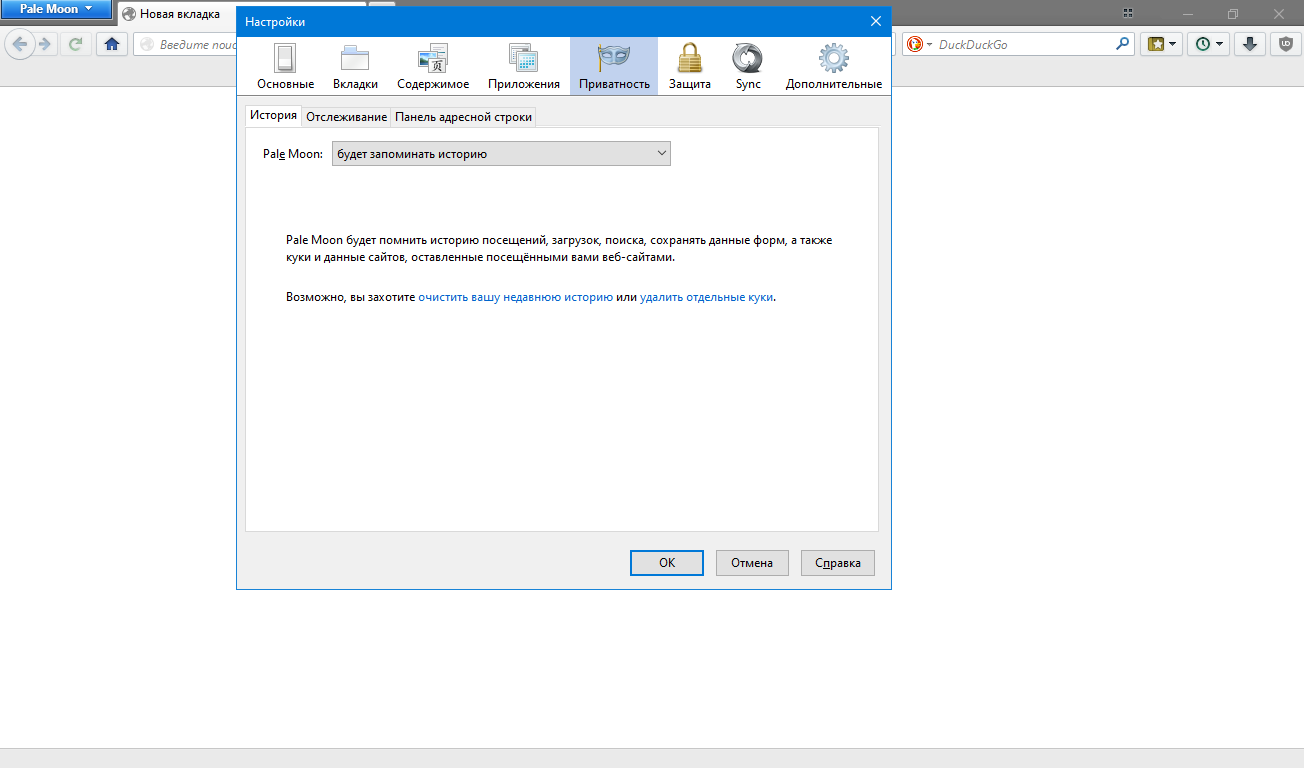This screenshot has width=1304, height=768.
Task: Click the очистить вашу недавнюю историю link
Action: (516, 297)
